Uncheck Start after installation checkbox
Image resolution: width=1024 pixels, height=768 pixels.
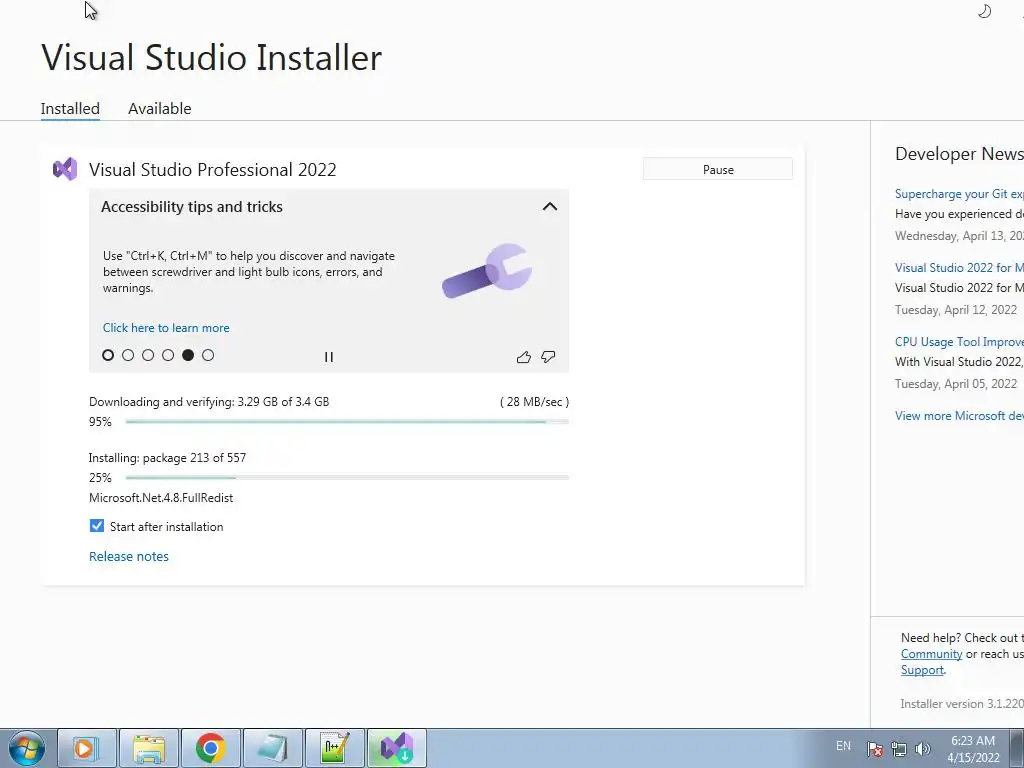97,526
